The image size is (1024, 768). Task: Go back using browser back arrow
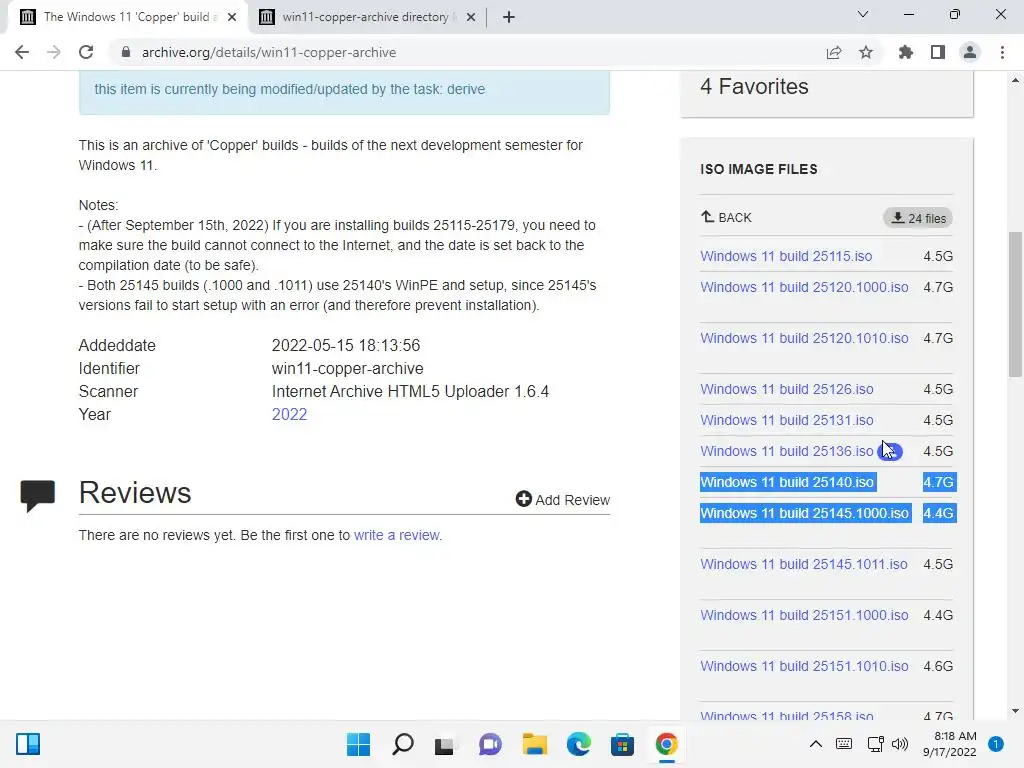tap(22, 52)
